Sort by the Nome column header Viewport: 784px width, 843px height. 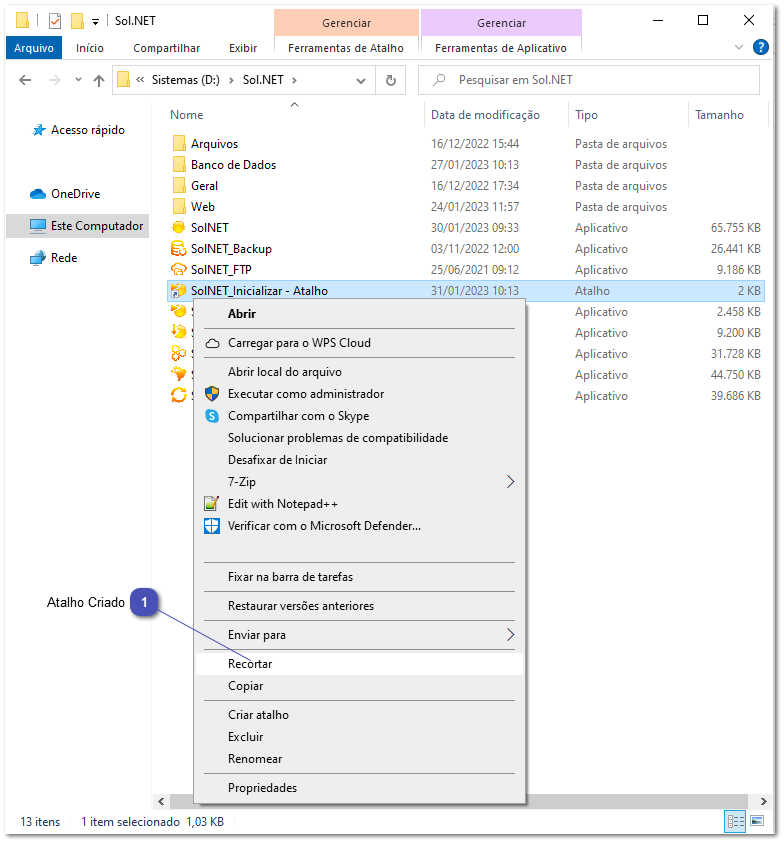[187, 115]
